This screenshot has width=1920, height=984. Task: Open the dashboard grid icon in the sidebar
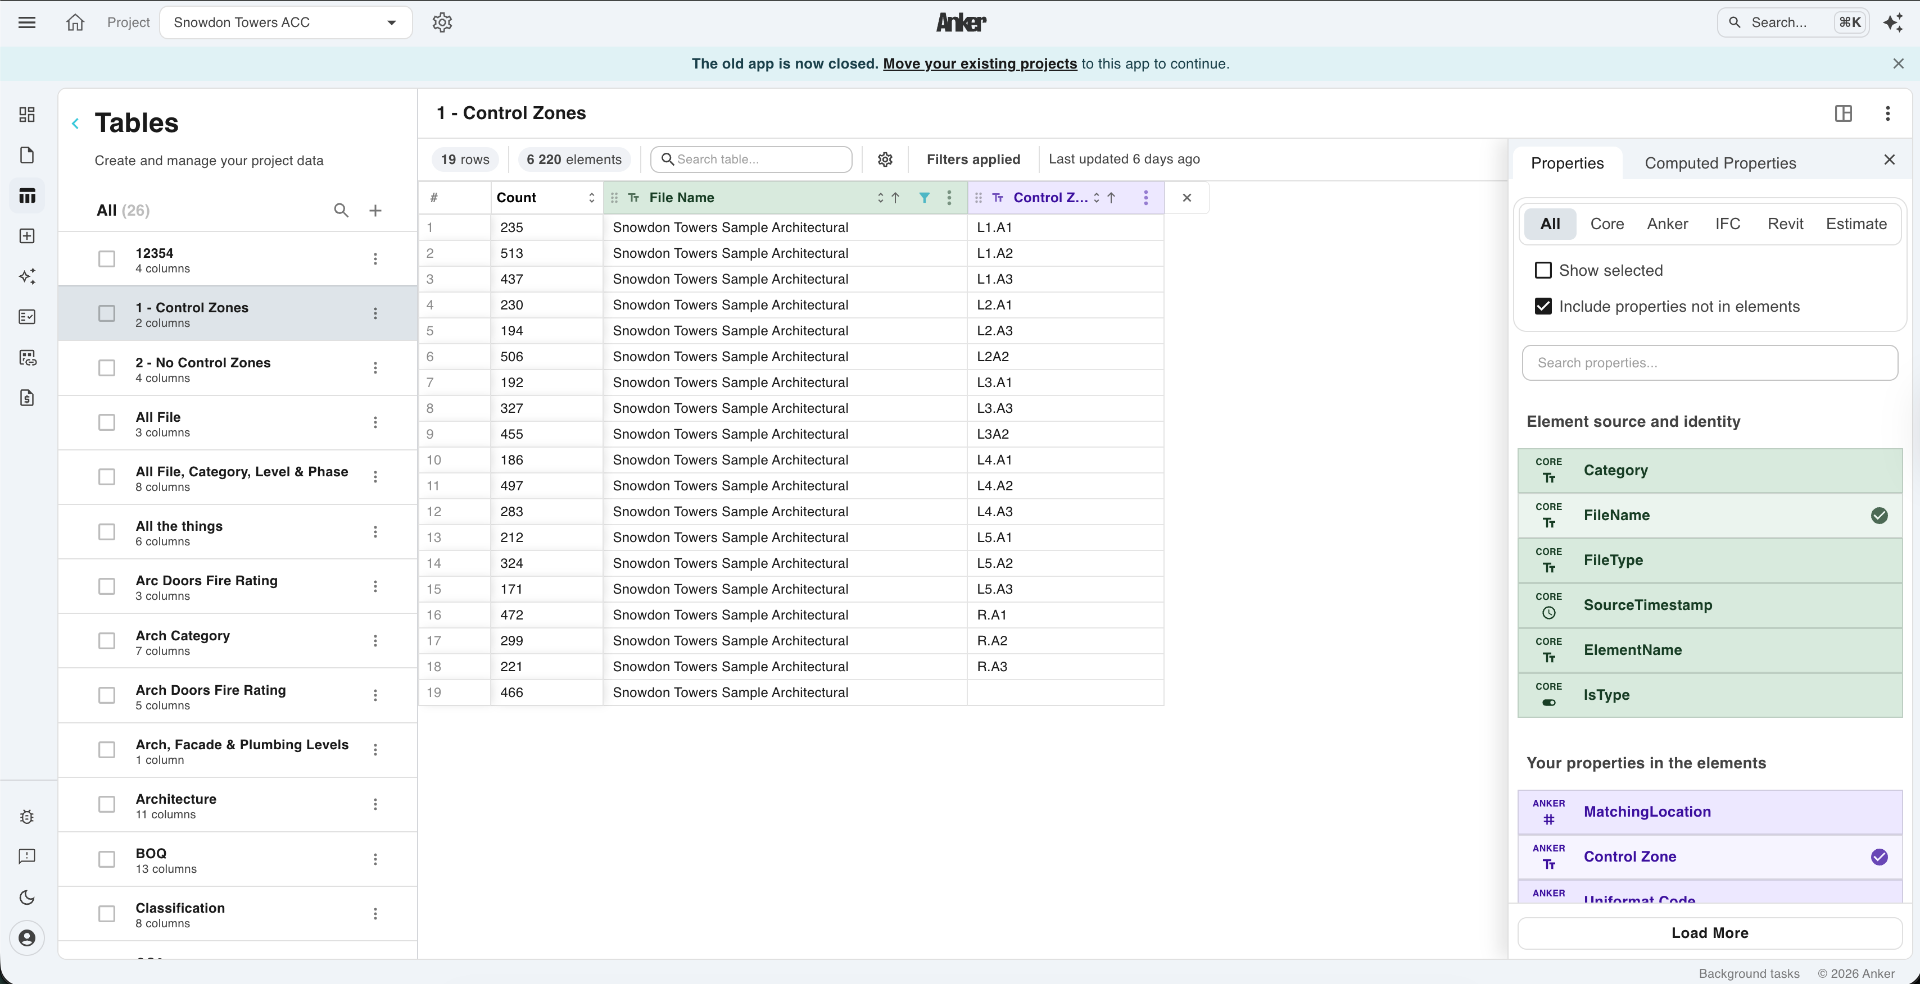[27, 115]
